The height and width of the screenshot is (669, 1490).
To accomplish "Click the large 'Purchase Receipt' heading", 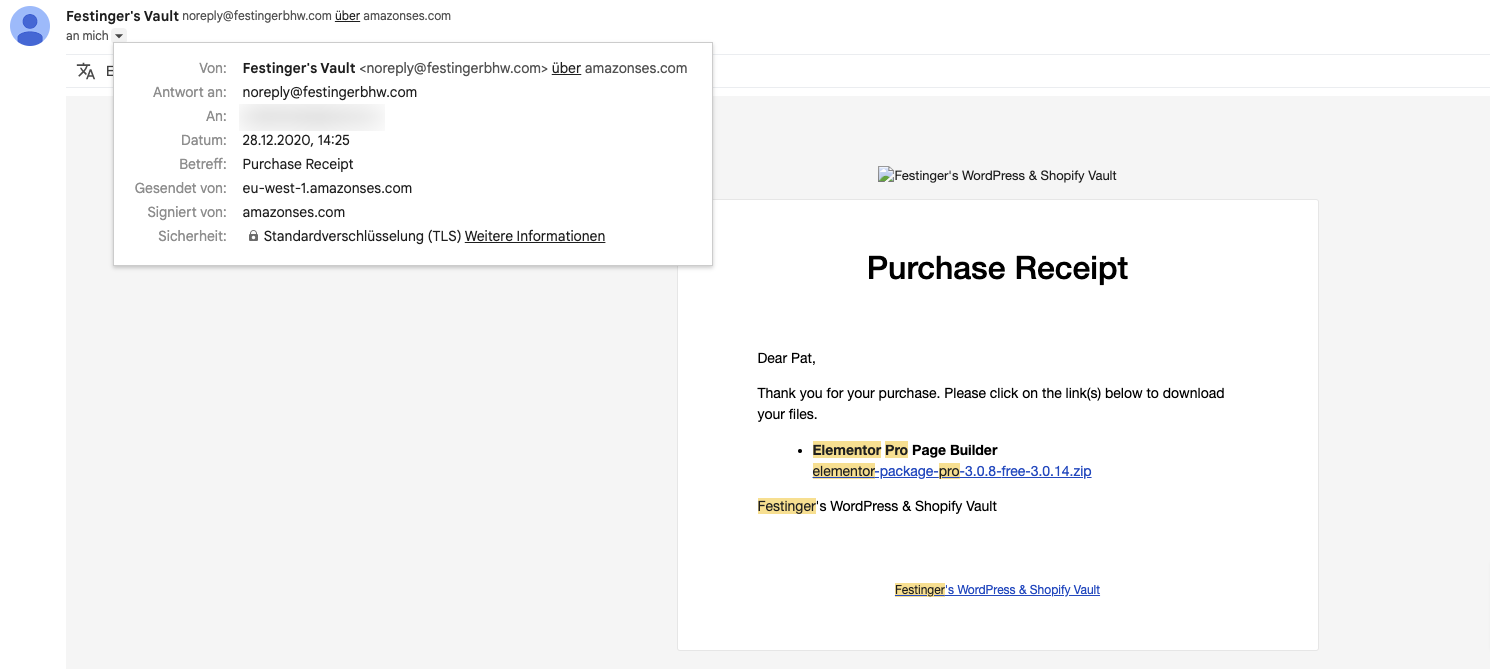I will click(997, 268).
